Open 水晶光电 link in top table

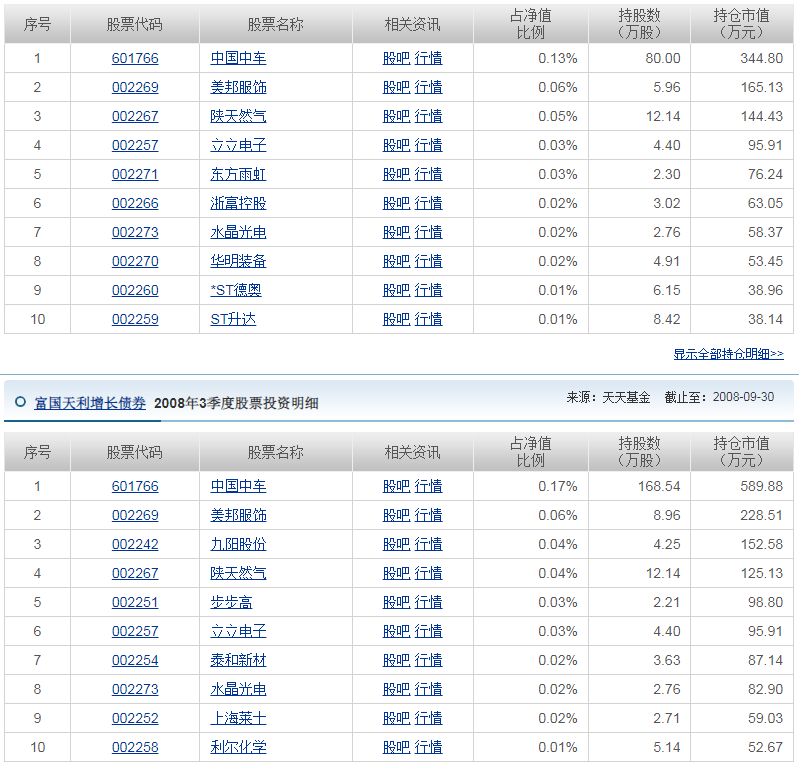pyautogui.click(x=238, y=232)
